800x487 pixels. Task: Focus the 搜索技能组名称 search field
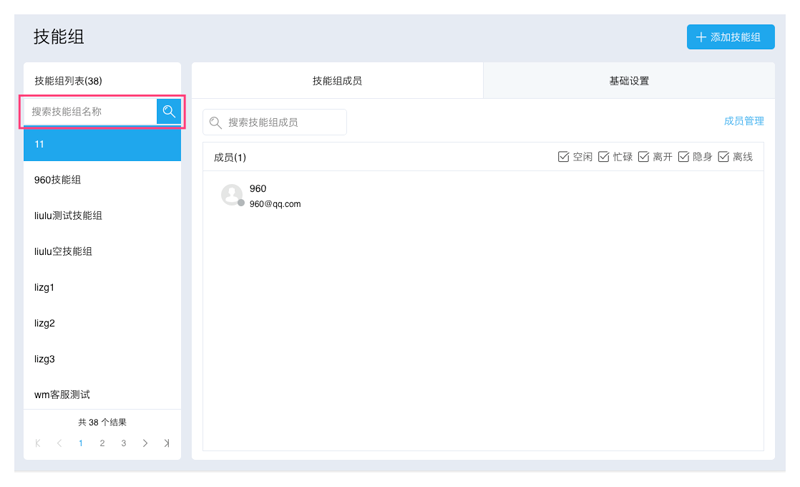(x=90, y=112)
